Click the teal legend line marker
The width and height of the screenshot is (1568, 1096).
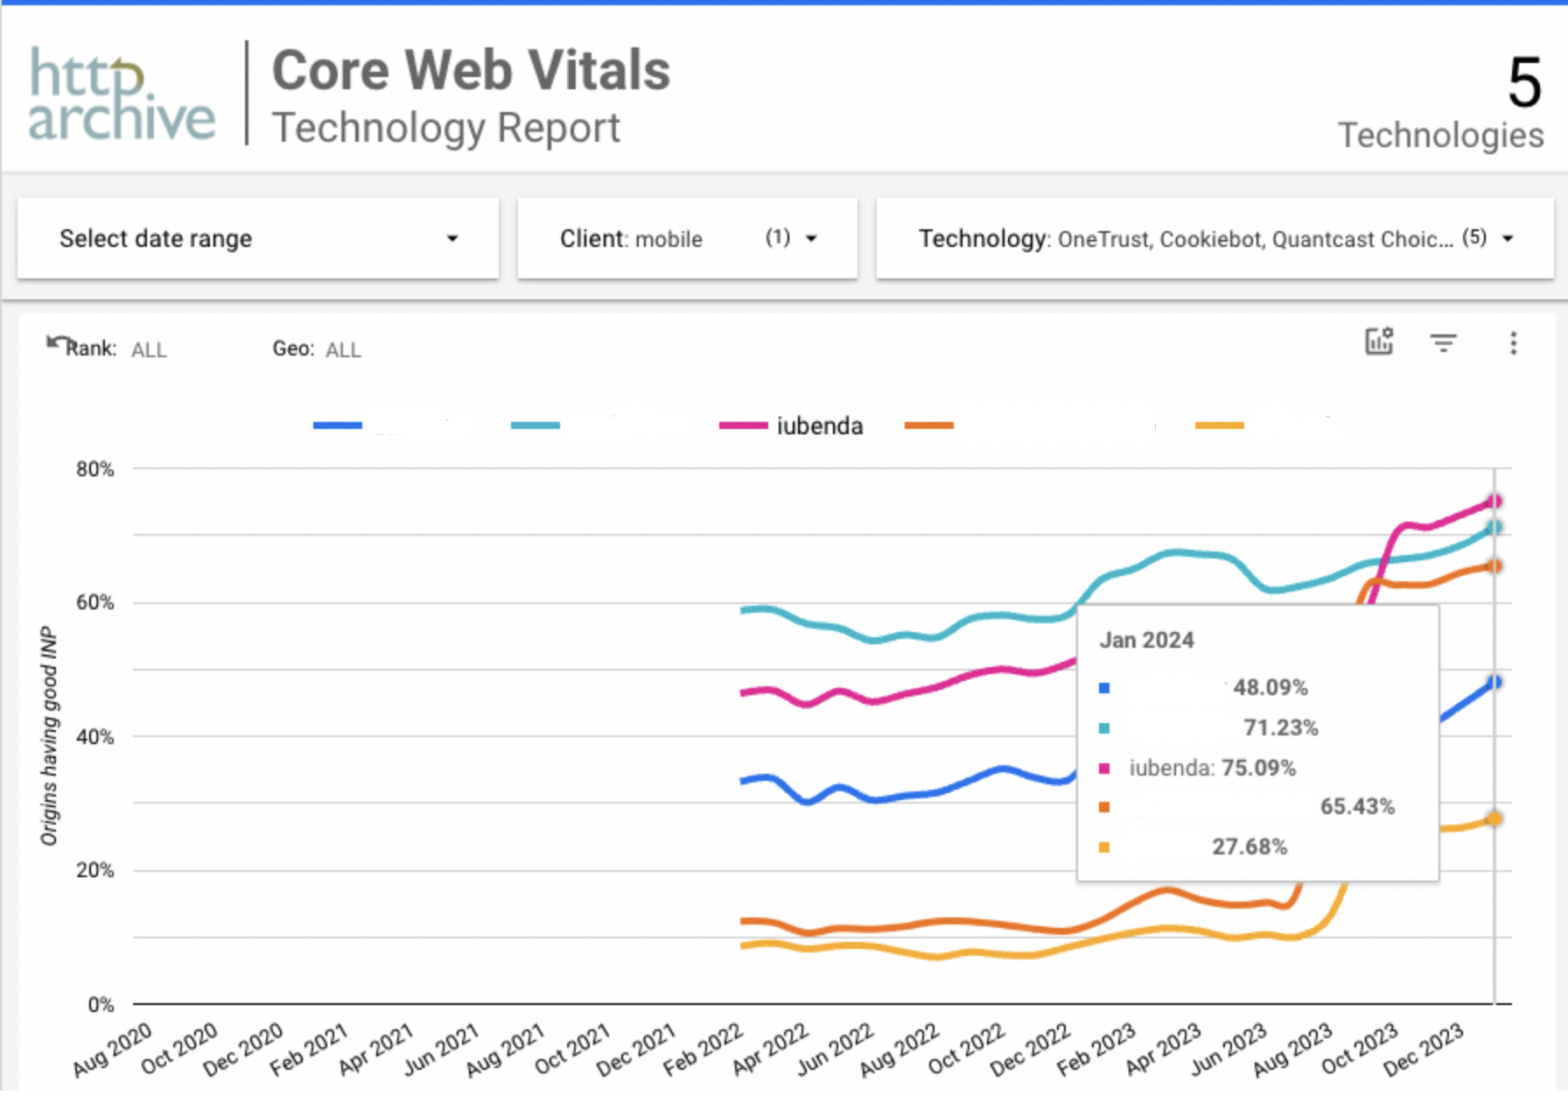click(535, 425)
